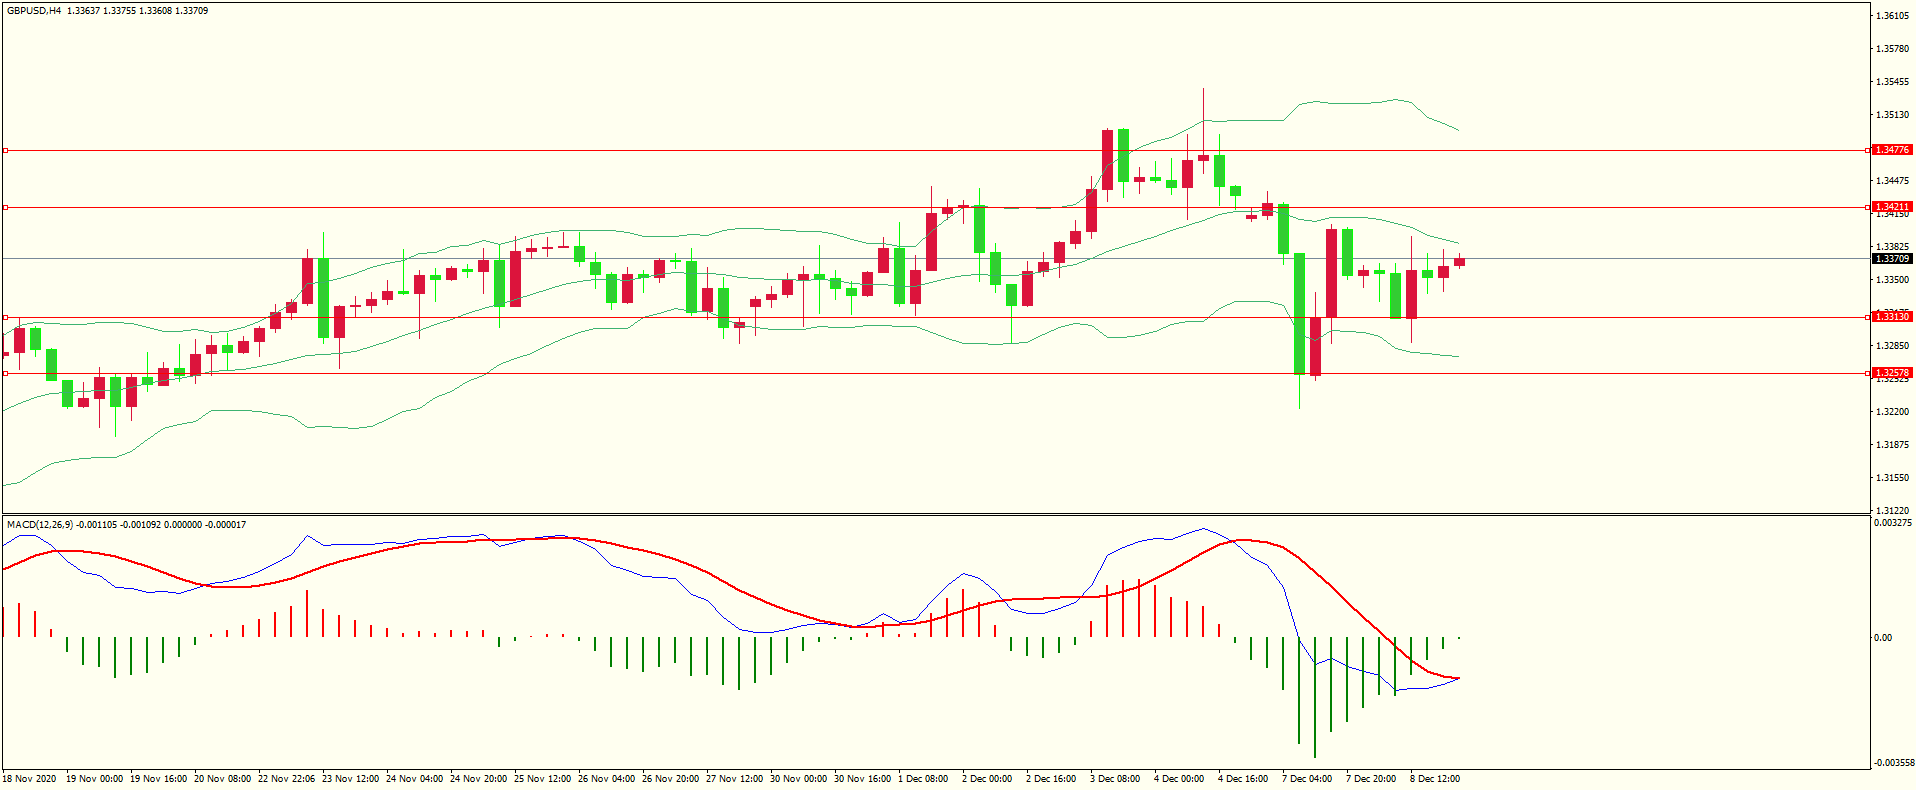Select the horizontal level line at 1.32578
Viewport: 1916px width, 790px height.
click(x=700, y=373)
